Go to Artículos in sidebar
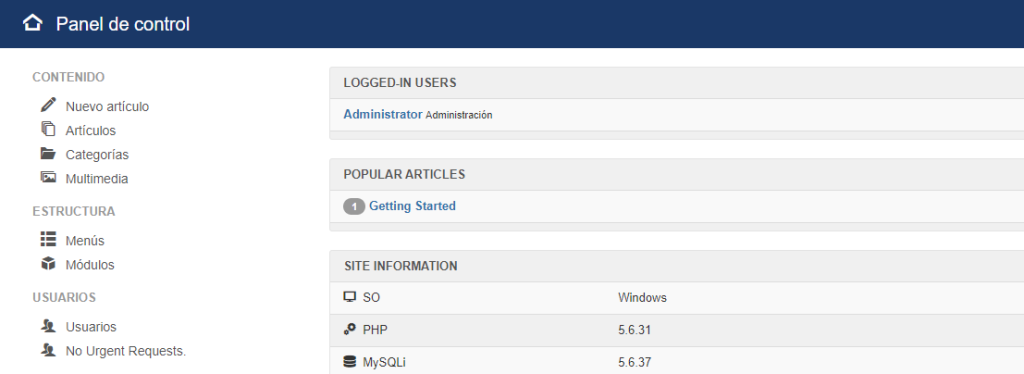The width and height of the screenshot is (1024, 374). pyautogui.click(x=90, y=131)
